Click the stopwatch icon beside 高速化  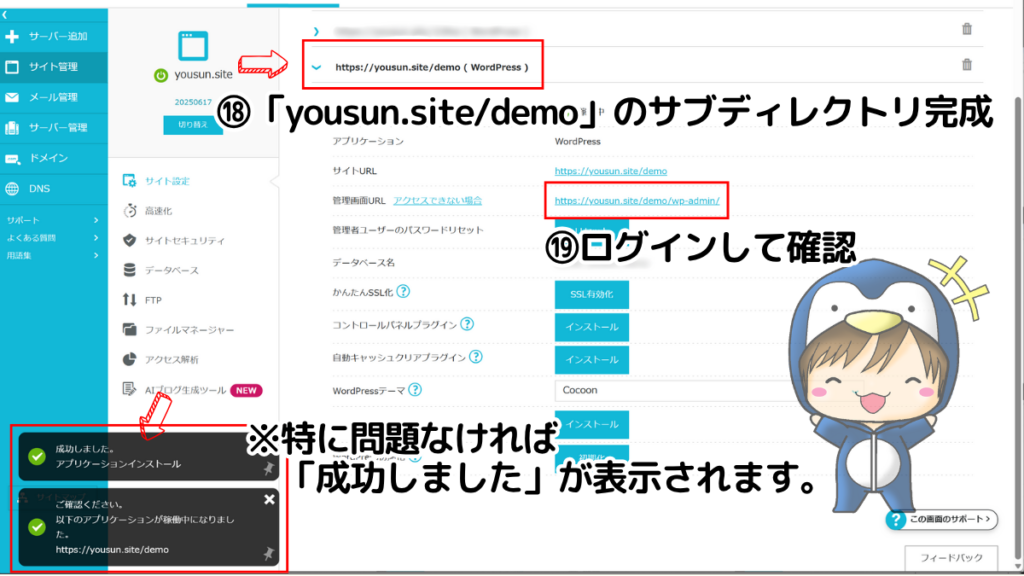129,210
